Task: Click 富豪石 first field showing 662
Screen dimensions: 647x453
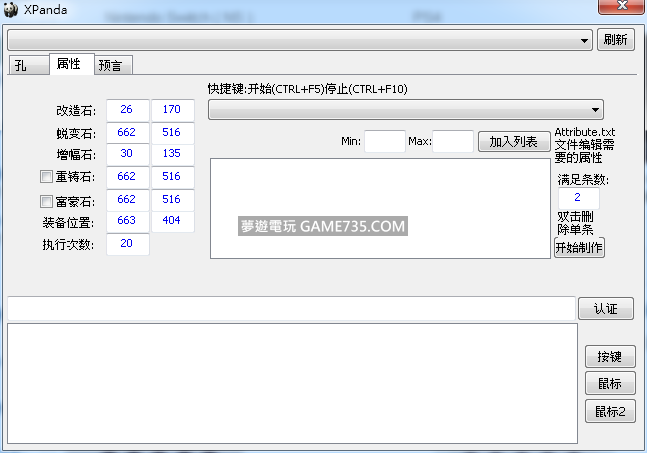Action: point(128,200)
